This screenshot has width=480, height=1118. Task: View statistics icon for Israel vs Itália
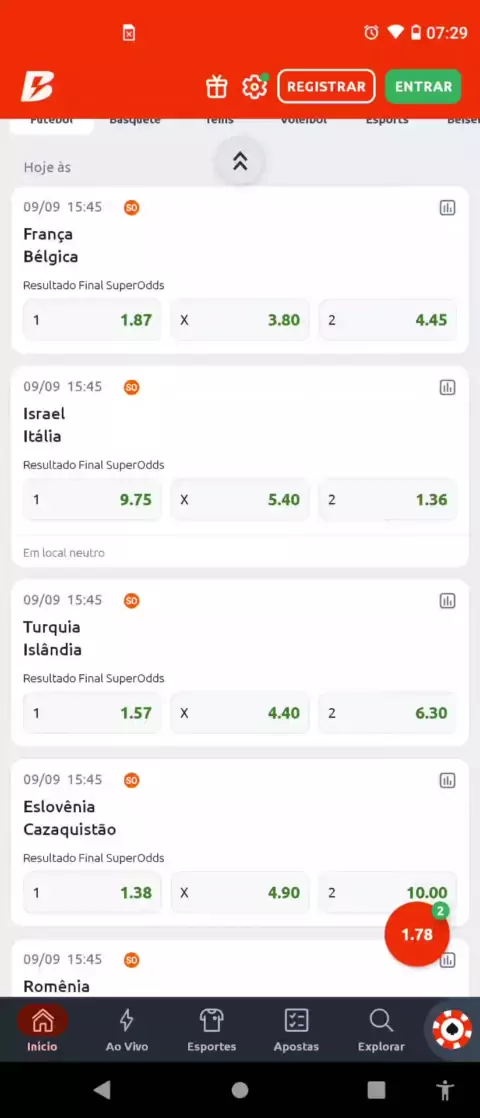(x=447, y=387)
